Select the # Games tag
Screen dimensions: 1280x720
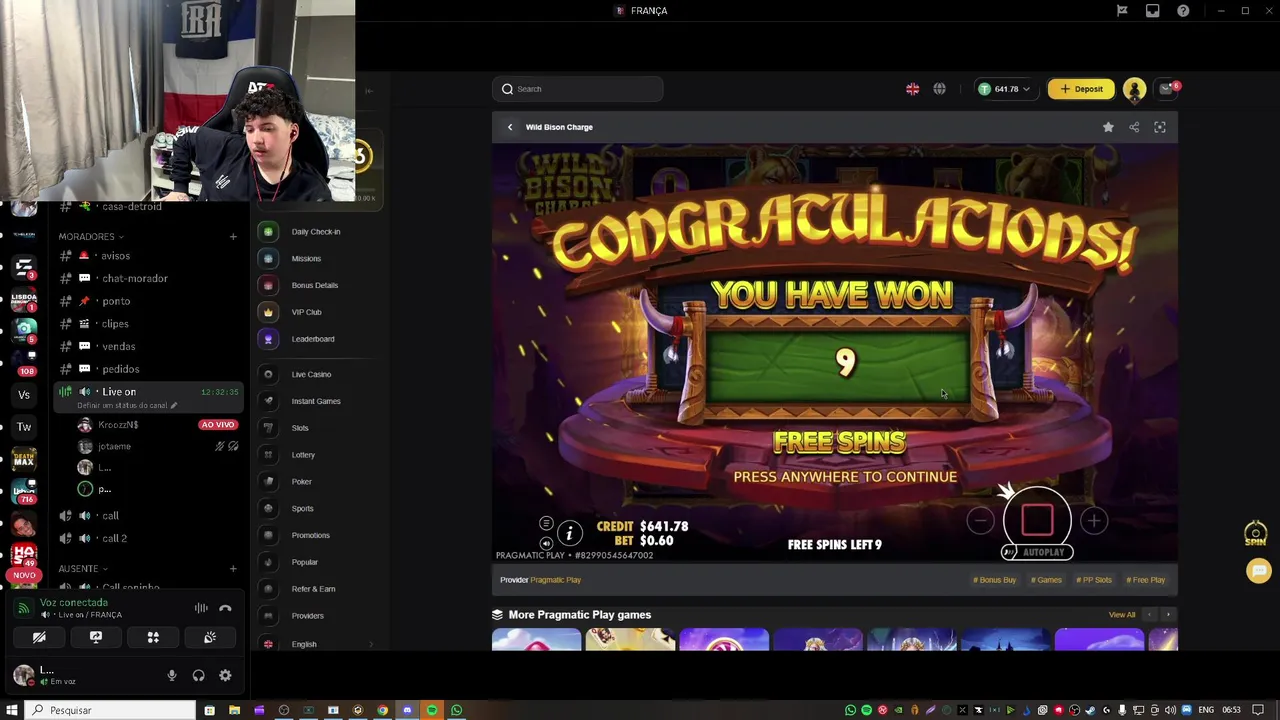(x=1046, y=580)
